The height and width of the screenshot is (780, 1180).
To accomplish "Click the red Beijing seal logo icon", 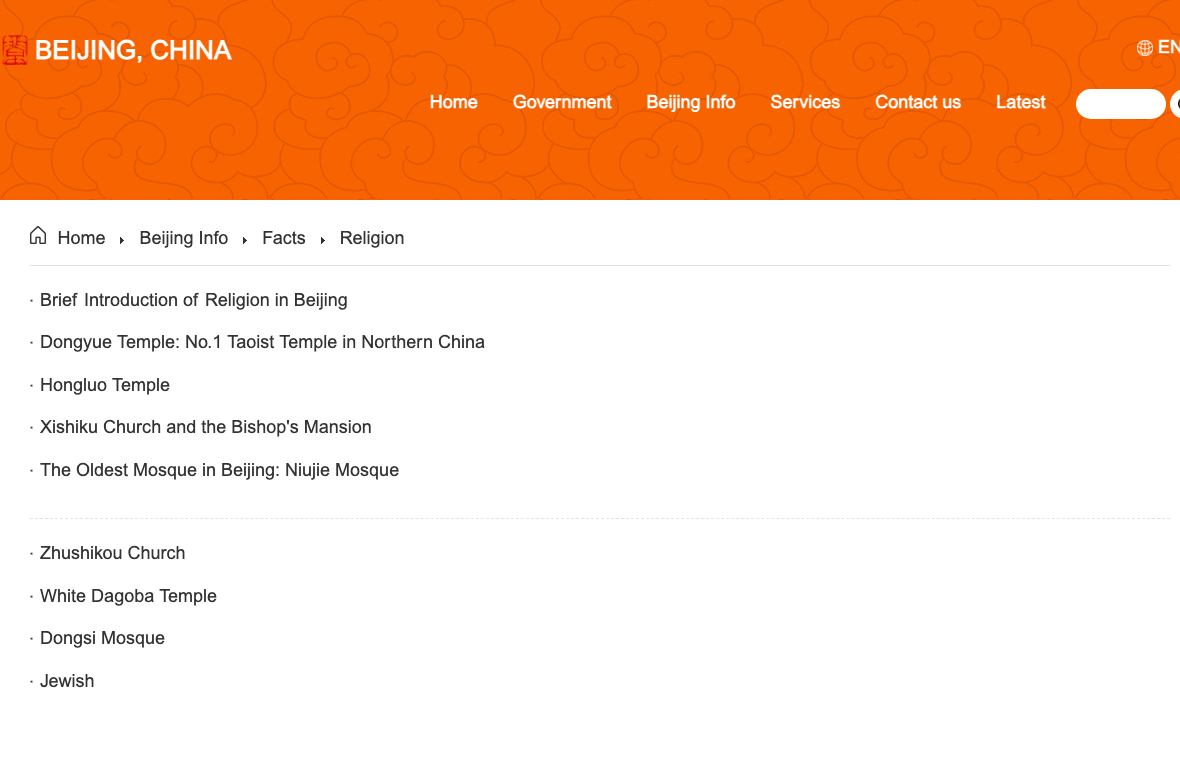I will [x=14, y=50].
